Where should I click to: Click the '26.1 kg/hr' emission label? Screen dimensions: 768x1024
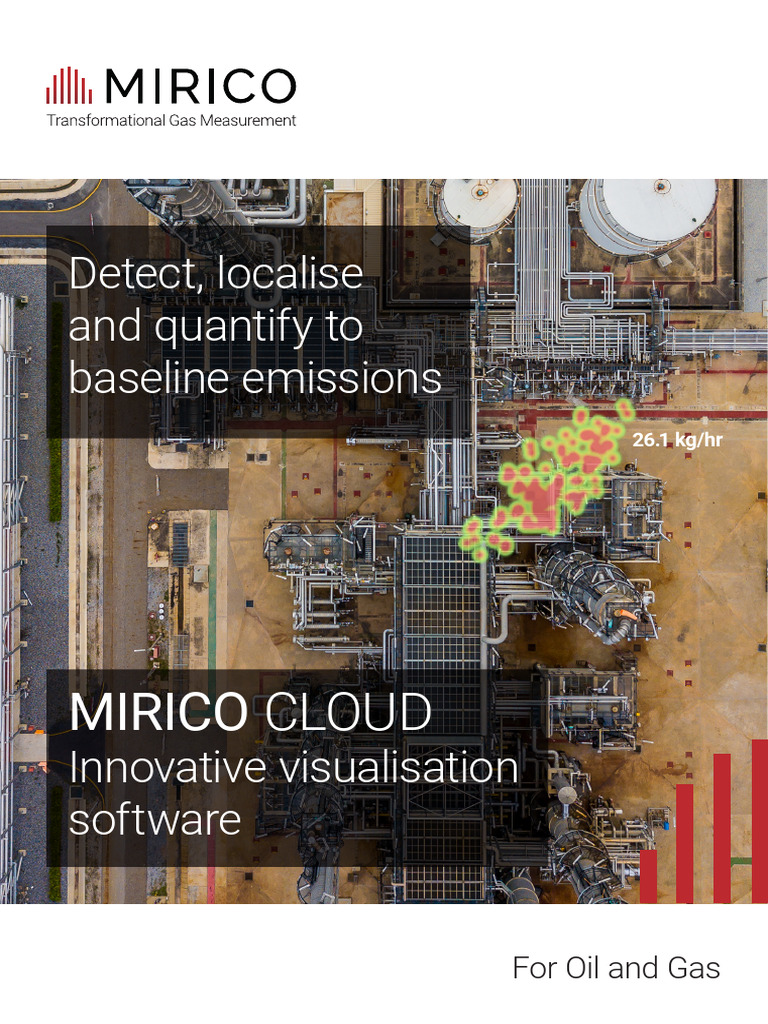677,440
